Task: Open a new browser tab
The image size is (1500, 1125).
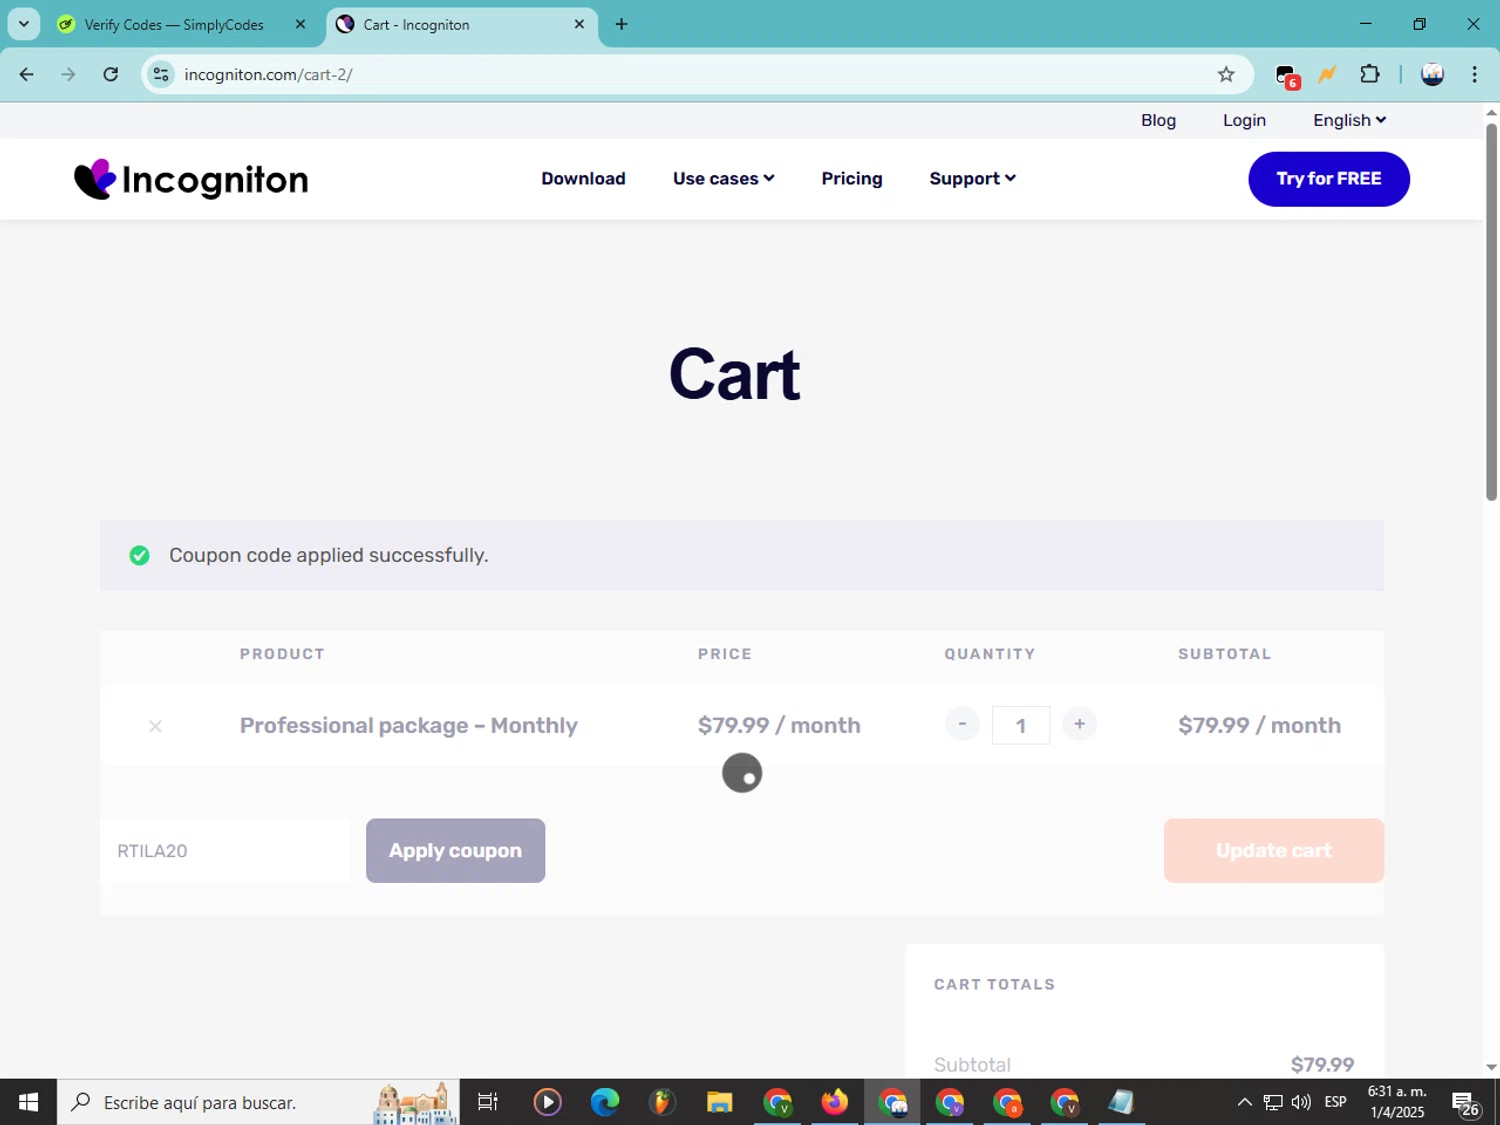Action: point(621,24)
